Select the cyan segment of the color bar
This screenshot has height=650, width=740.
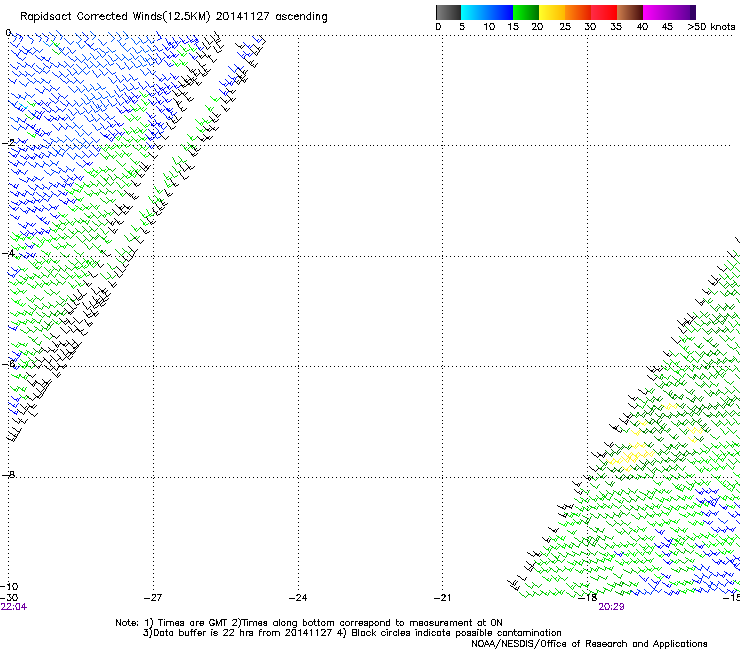point(474,12)
